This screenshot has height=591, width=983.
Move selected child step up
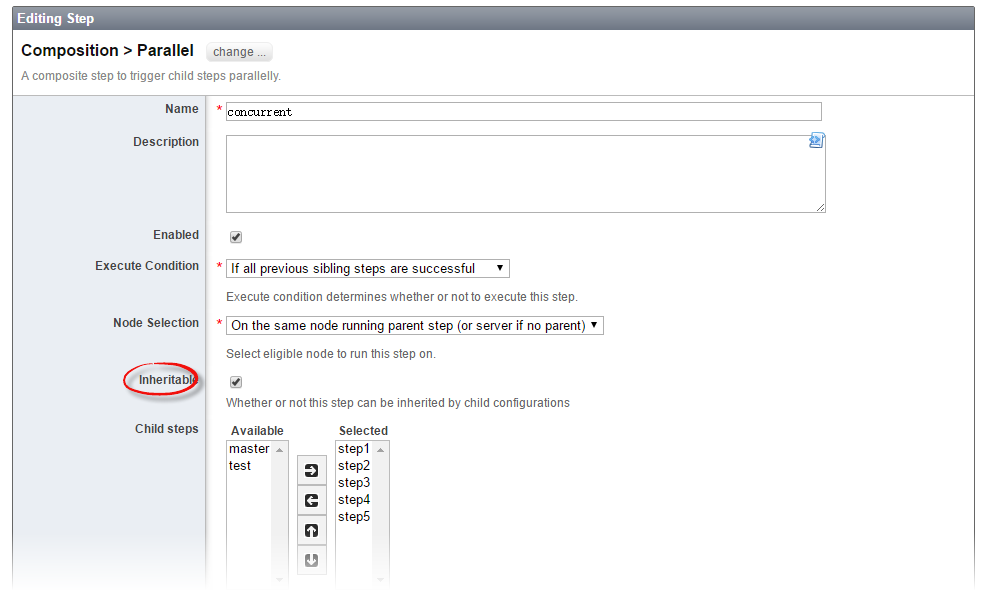[x=312, y=530]
